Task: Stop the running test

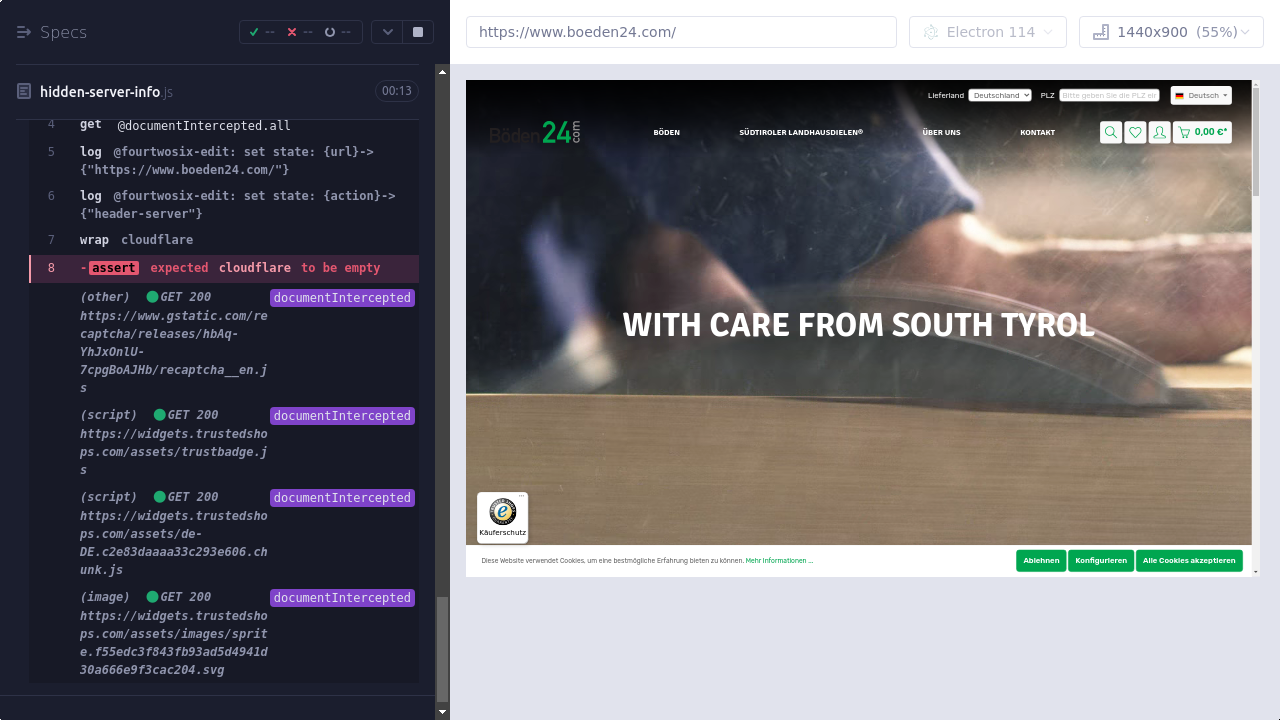Action: 418,32
